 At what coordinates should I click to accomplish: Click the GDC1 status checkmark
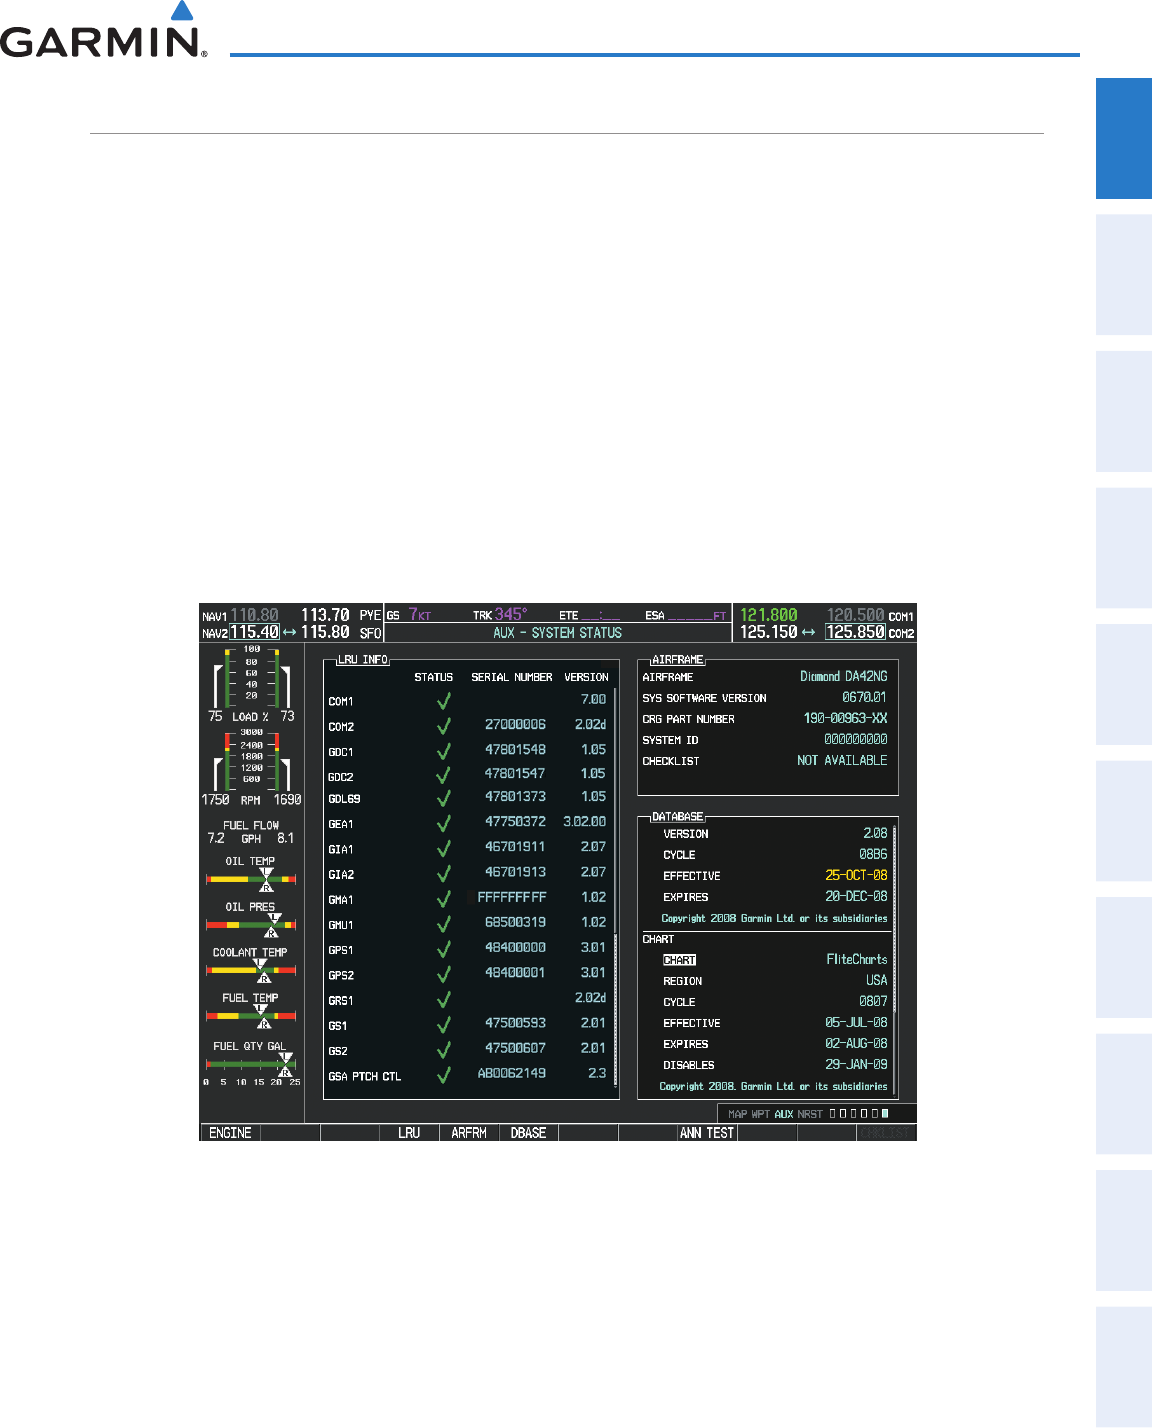coord(443,751)
